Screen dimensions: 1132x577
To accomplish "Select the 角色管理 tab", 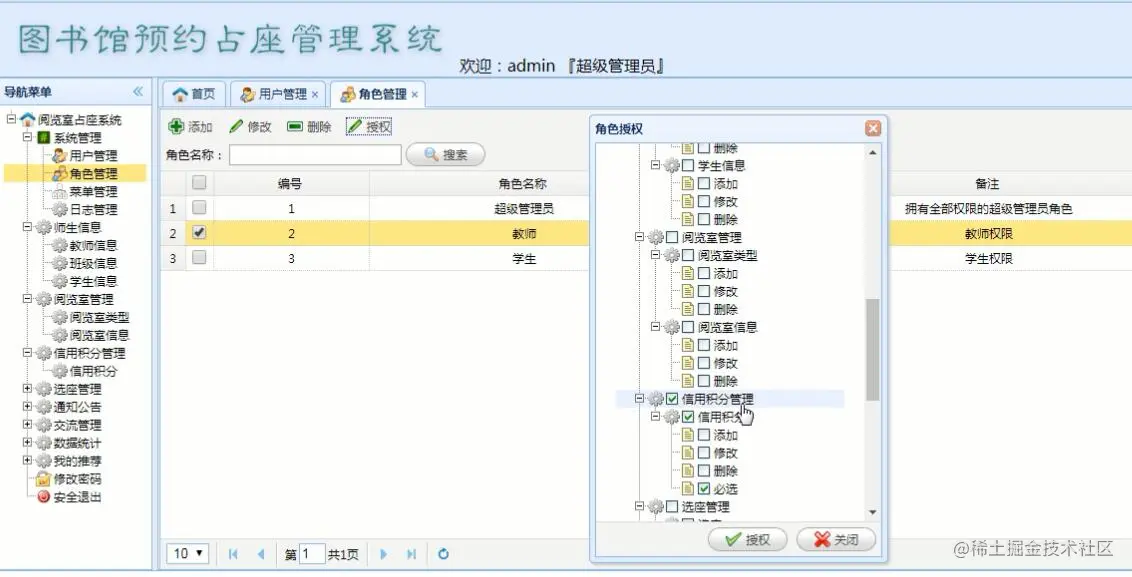I will tap(378, 95).
